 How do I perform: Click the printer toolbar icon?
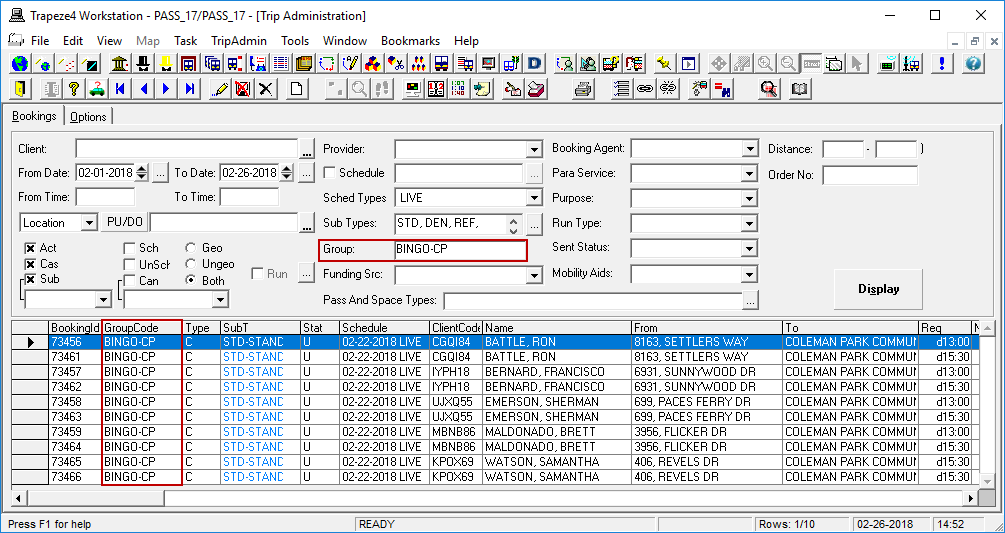click(582, 89)
